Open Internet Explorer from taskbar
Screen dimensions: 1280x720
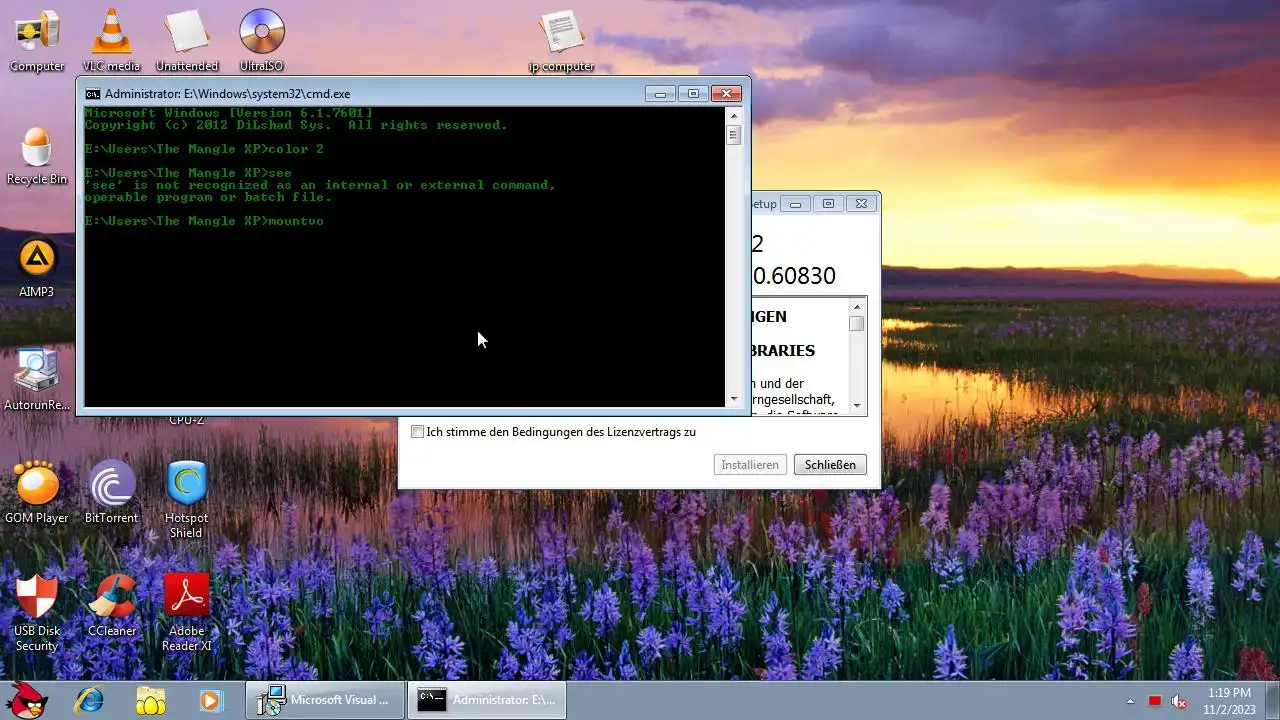click(89, 700)
